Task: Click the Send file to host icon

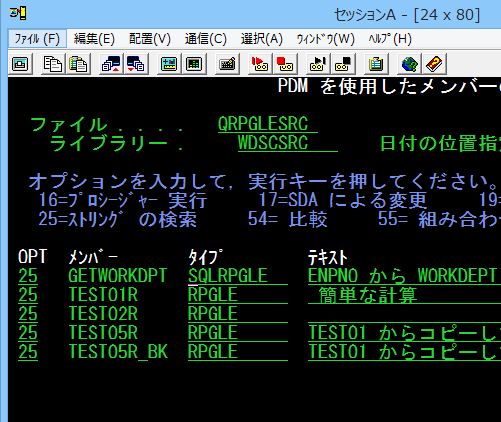Action: click(x=111, y=63)
